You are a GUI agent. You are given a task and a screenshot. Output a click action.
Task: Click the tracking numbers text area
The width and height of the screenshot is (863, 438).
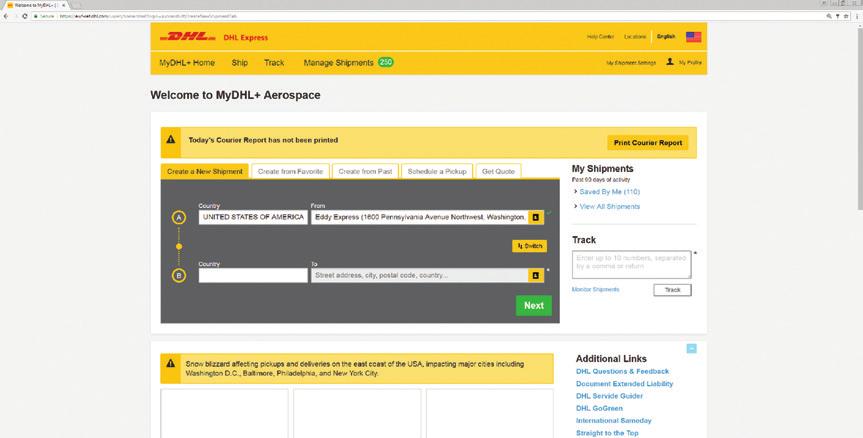pyautogui.click(x=631, y=265)
